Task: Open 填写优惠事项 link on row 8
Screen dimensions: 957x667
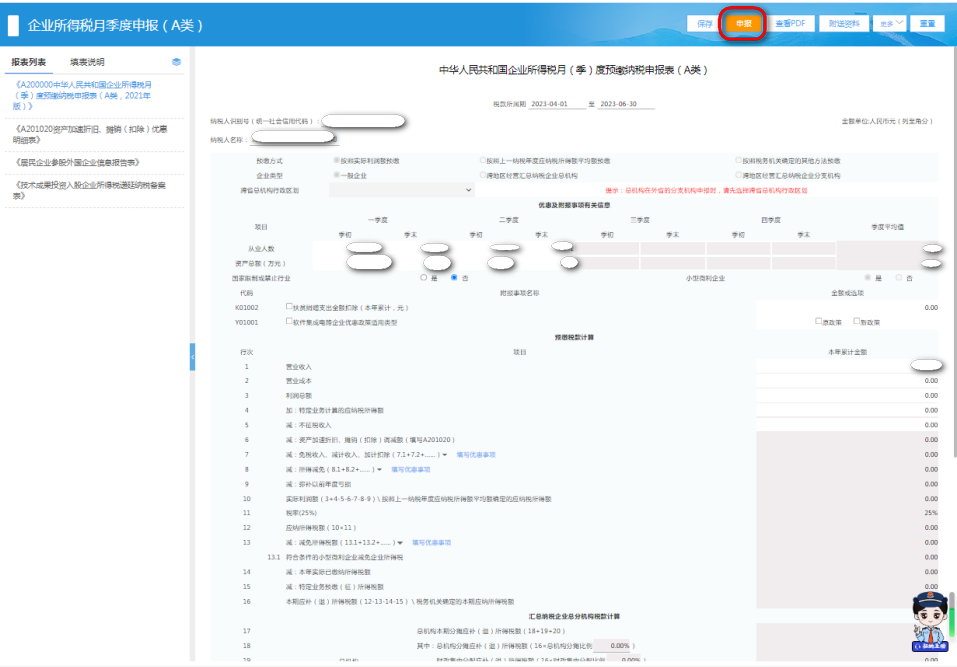Action: click(411, 469)
